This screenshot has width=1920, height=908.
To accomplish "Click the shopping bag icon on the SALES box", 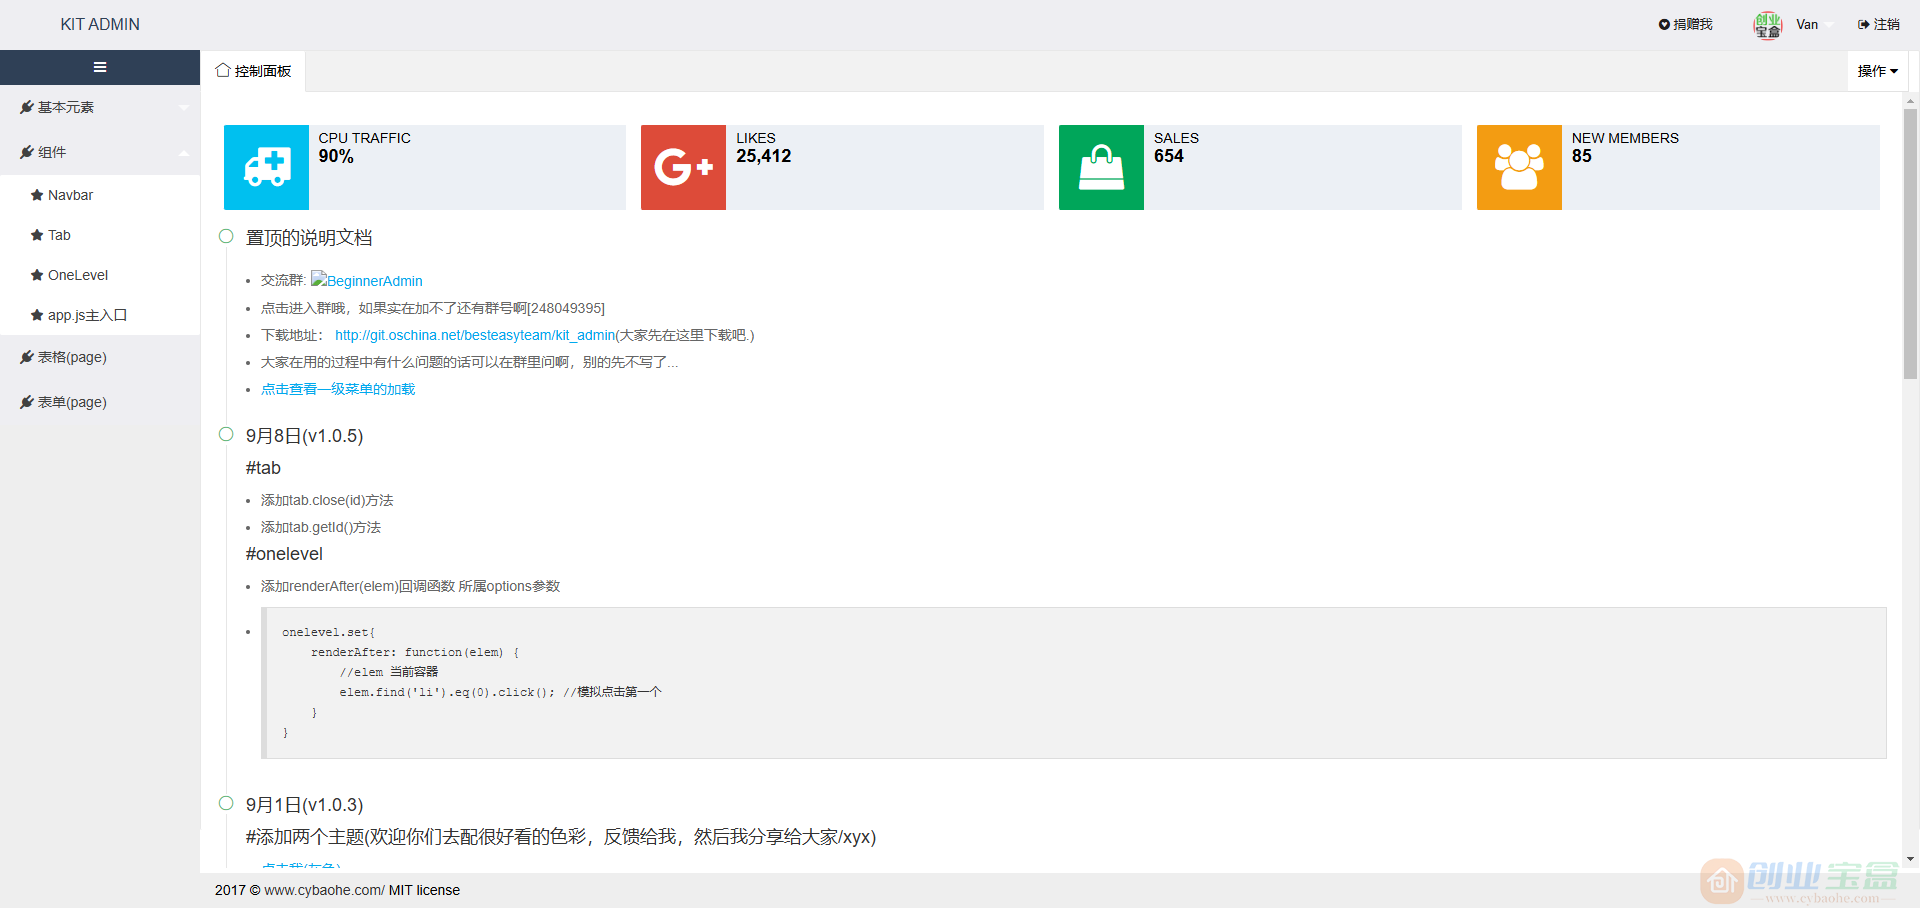I will point(1100,167).
